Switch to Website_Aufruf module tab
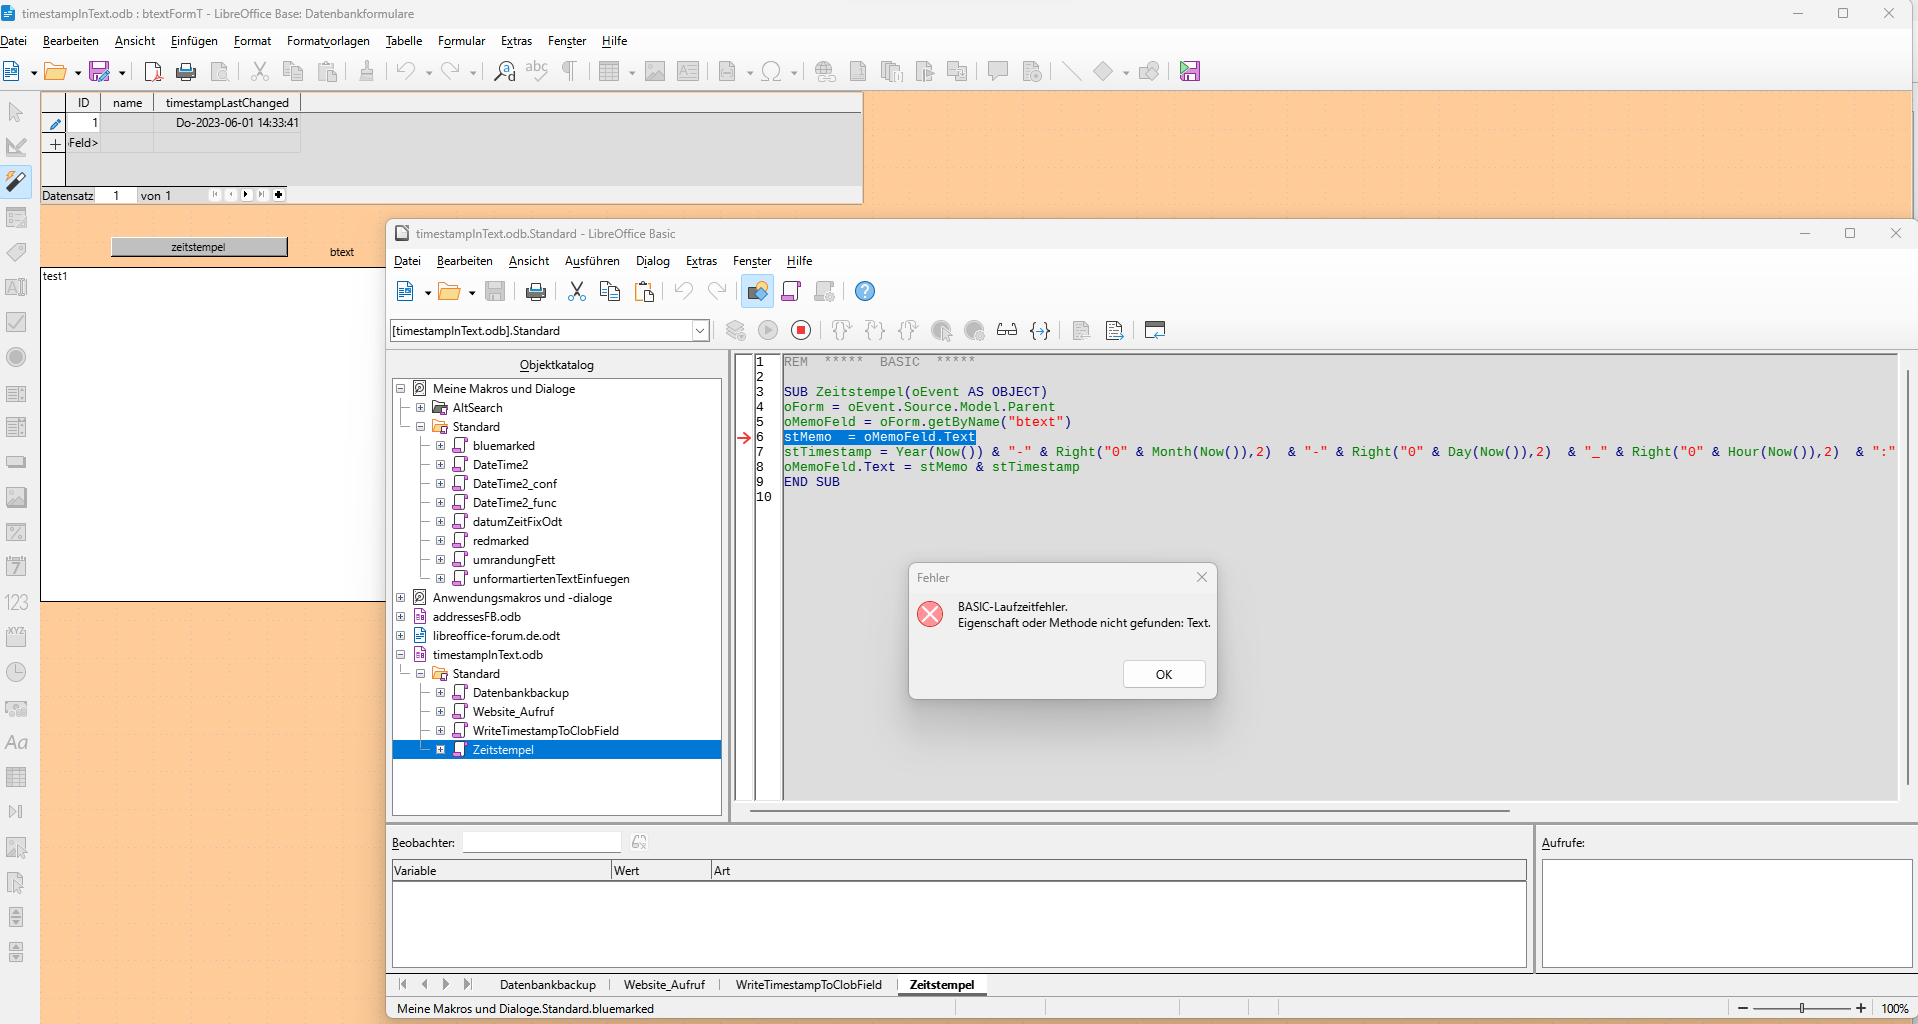The width and height of the screenshot is (1918, 1024). pyautogui.click(x=664, y=985)
